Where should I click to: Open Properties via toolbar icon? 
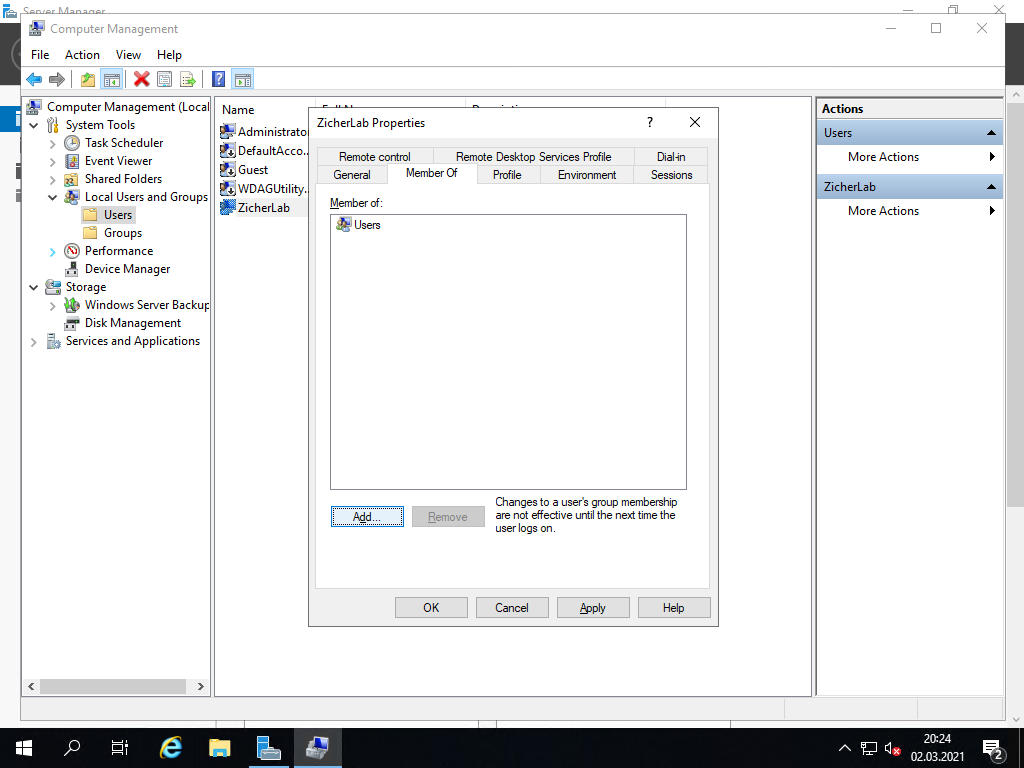[164, 80]
